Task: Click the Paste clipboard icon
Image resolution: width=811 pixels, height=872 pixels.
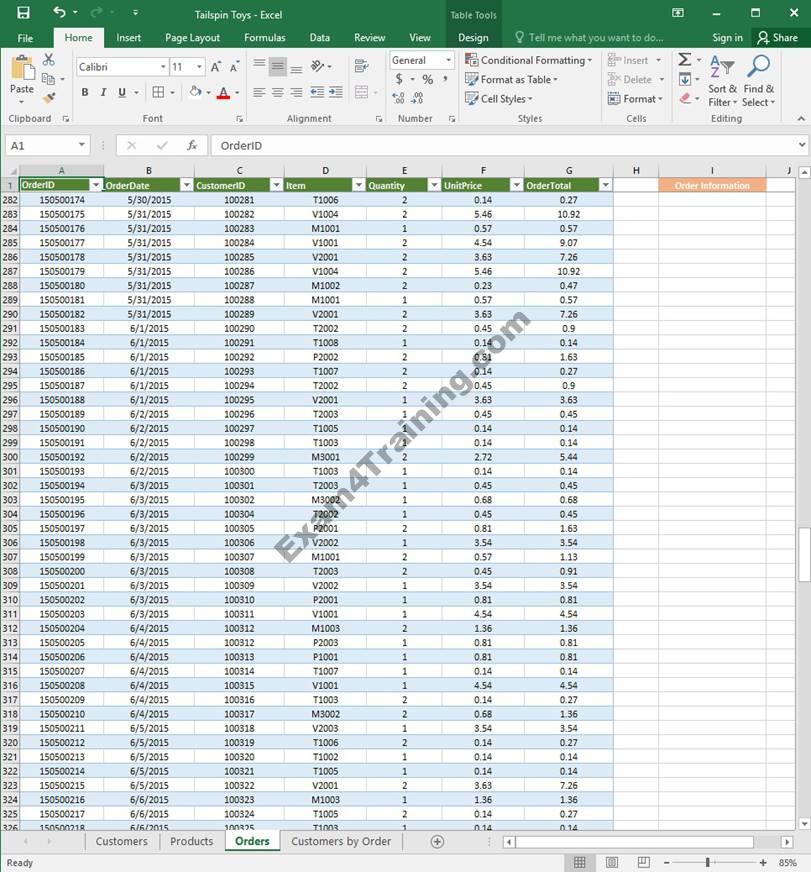Action: pos(21,75)
